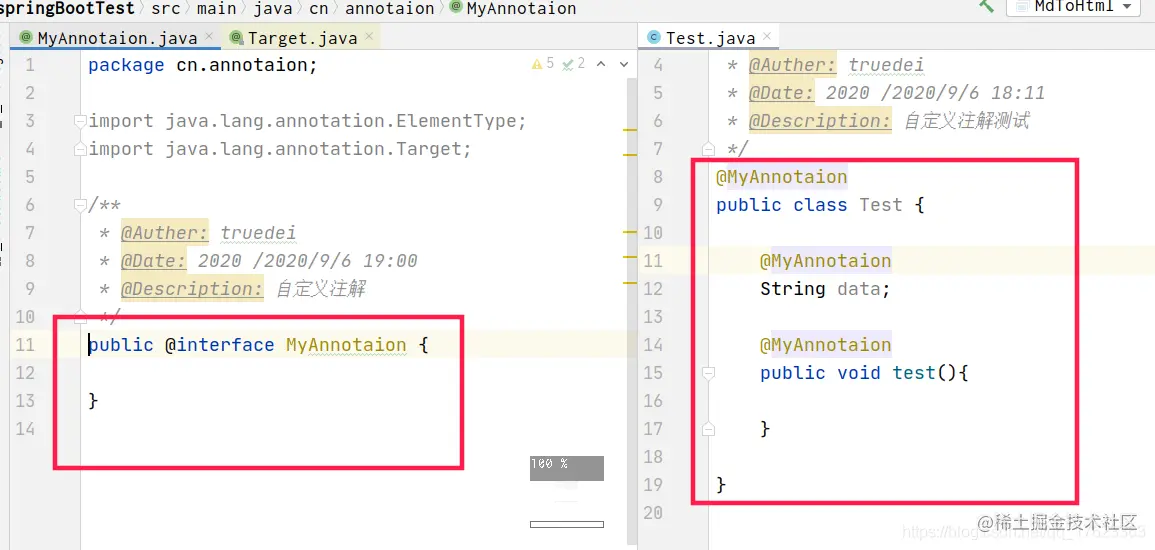Screen dimensions: 1155x550
Task: Go to next highlighted problem arrow
Action: point(622,64)
